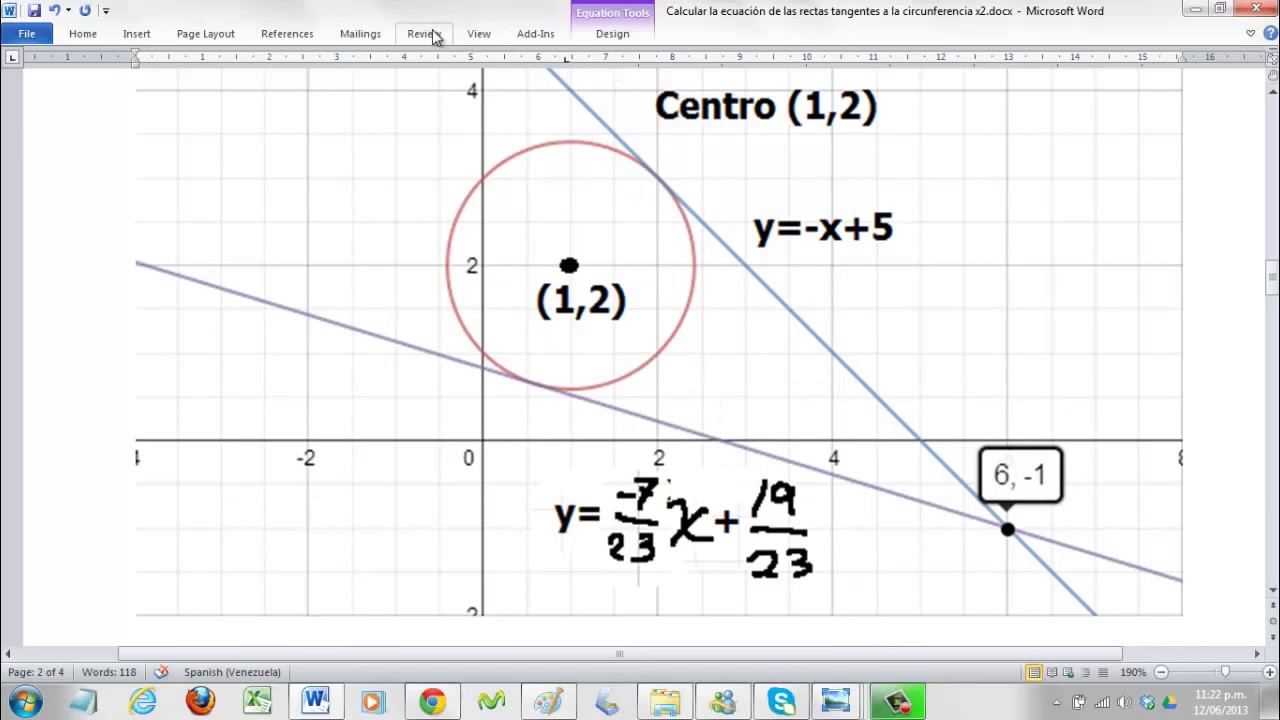Click the Word application icon in title bar
Screen dimensions: 1280x720
point(10,11)
